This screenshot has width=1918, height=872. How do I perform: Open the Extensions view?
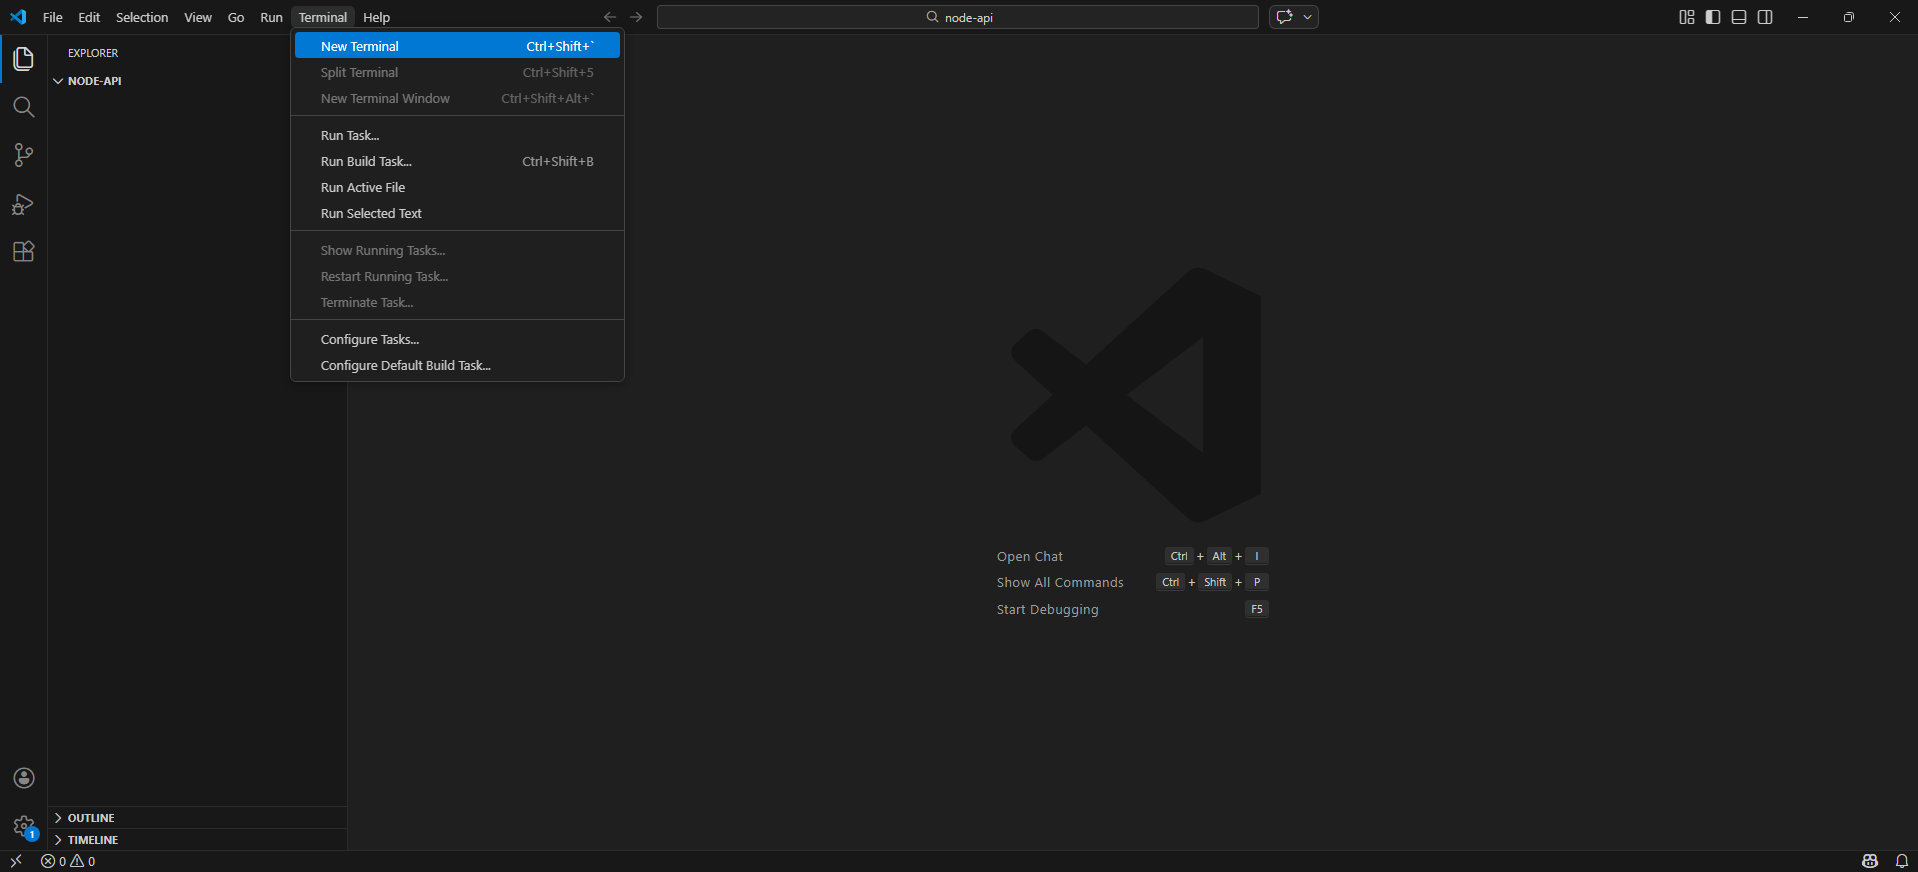click(23, 252)
